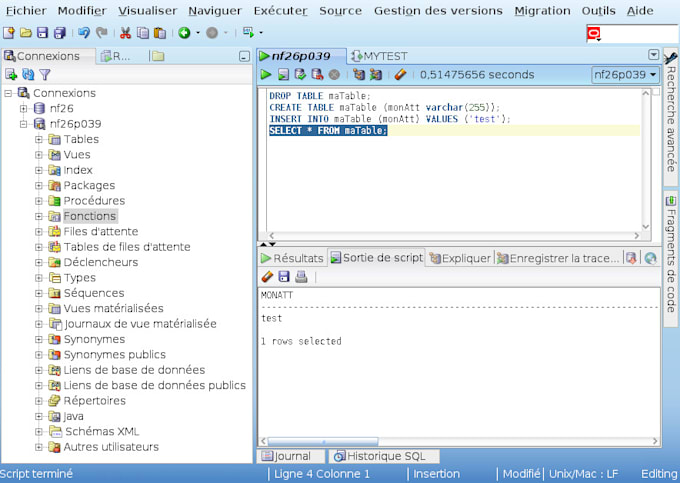The image size is (680, 483).
Task: Click the Run Script icon in the worksheet toolbar
Action: pos(283,75)
